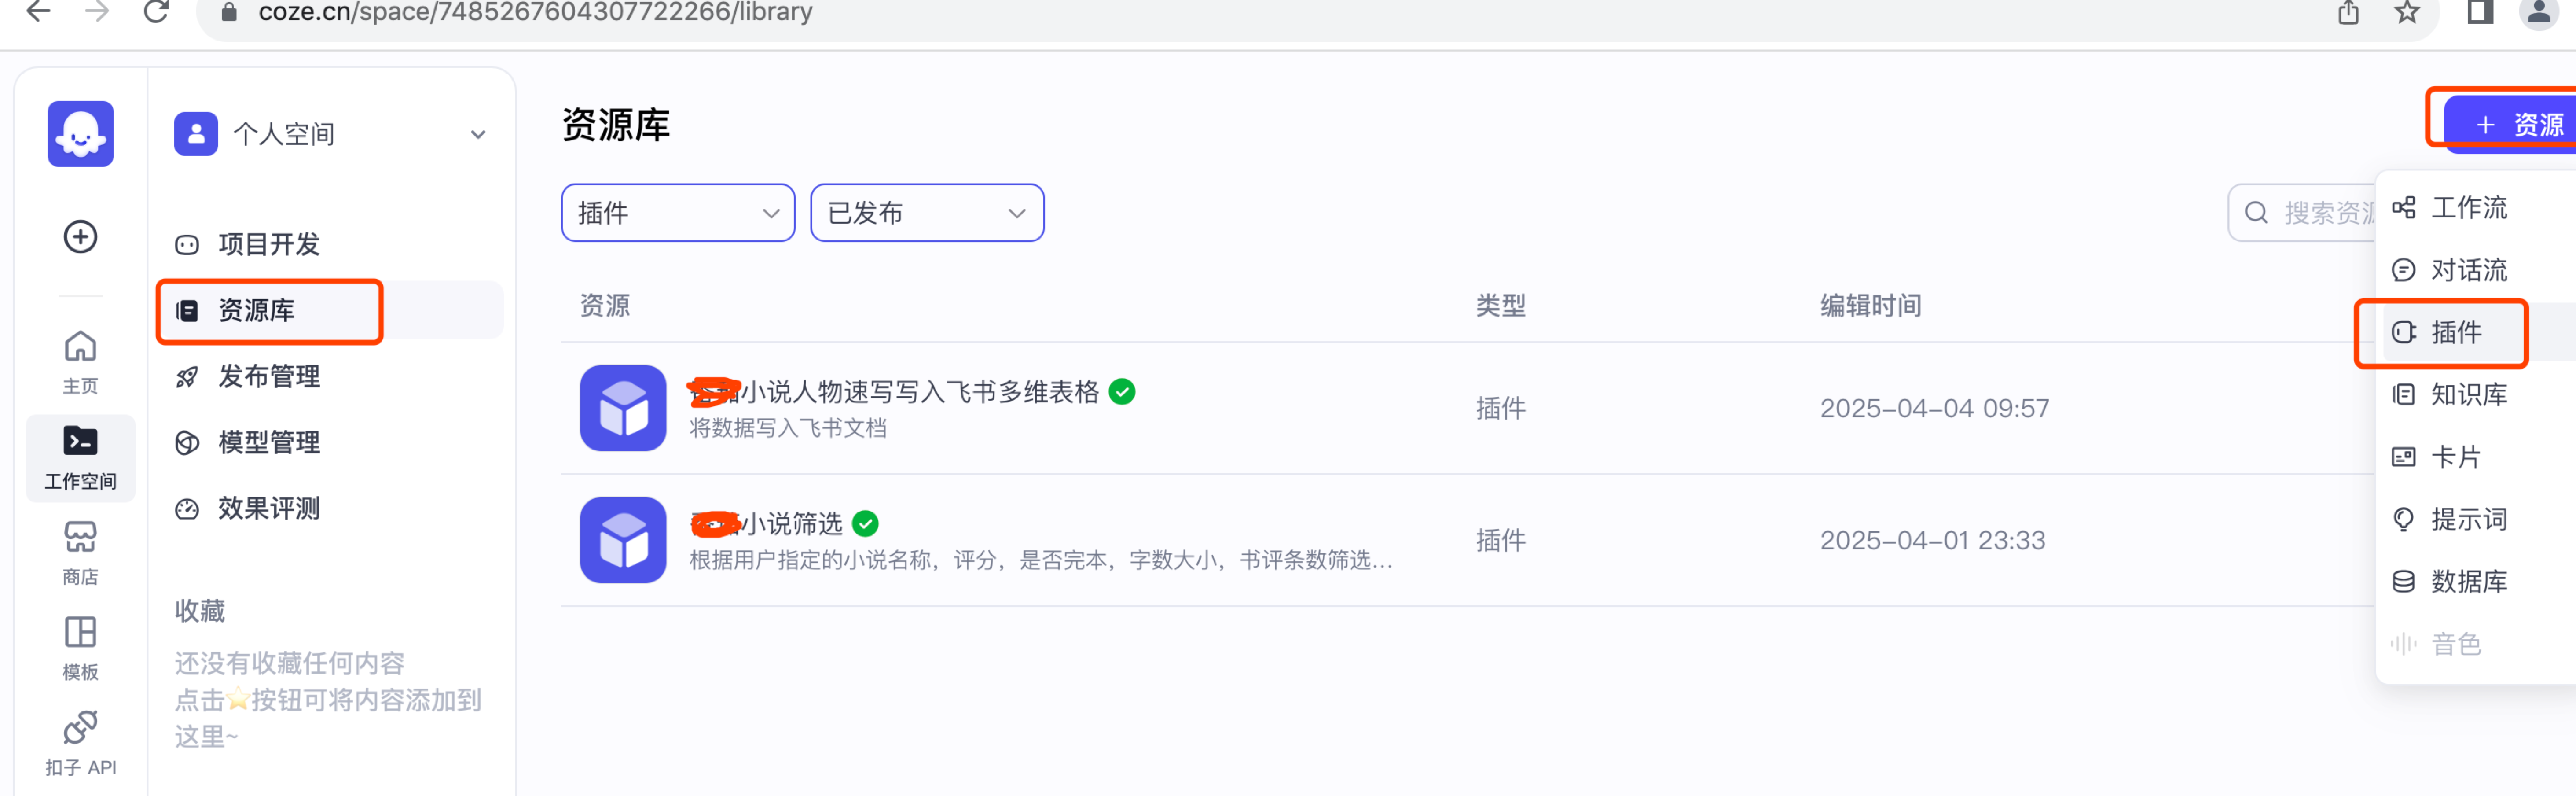This screenshot has height=796, width=2576.
Task: Open the 模板 templates icon
Action: 80,646
